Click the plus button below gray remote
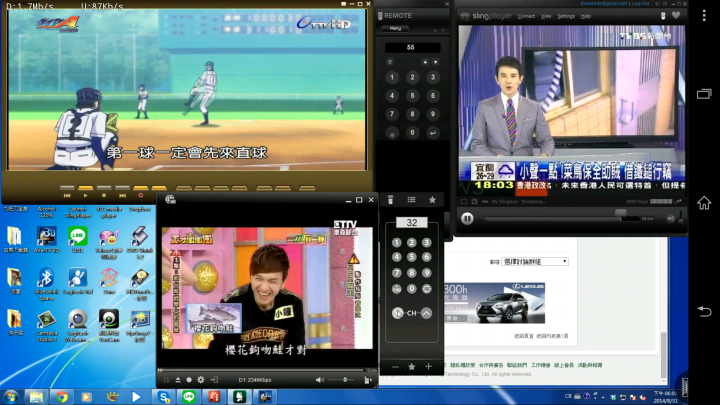The image size is (720, 405). tap(428, 366)
